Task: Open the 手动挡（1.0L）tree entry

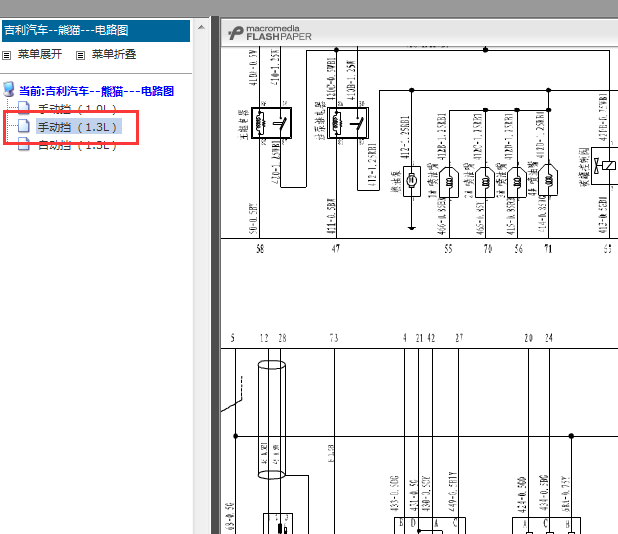Action: [x=77, y=109]
